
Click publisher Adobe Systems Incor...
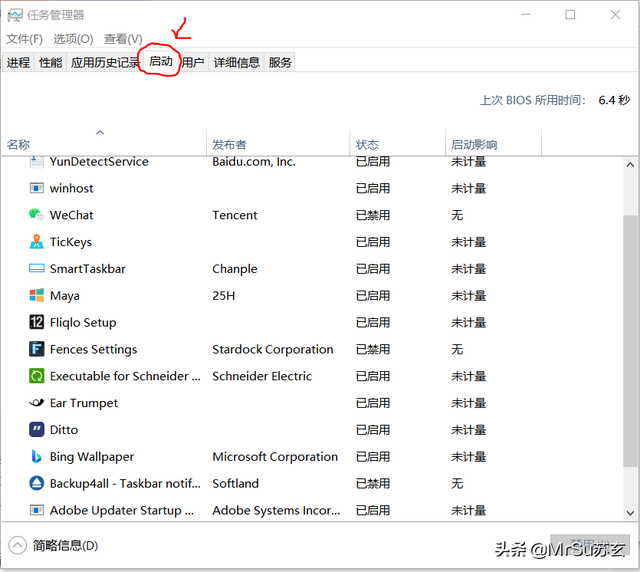pyautogui.click(x=276, y=510)
